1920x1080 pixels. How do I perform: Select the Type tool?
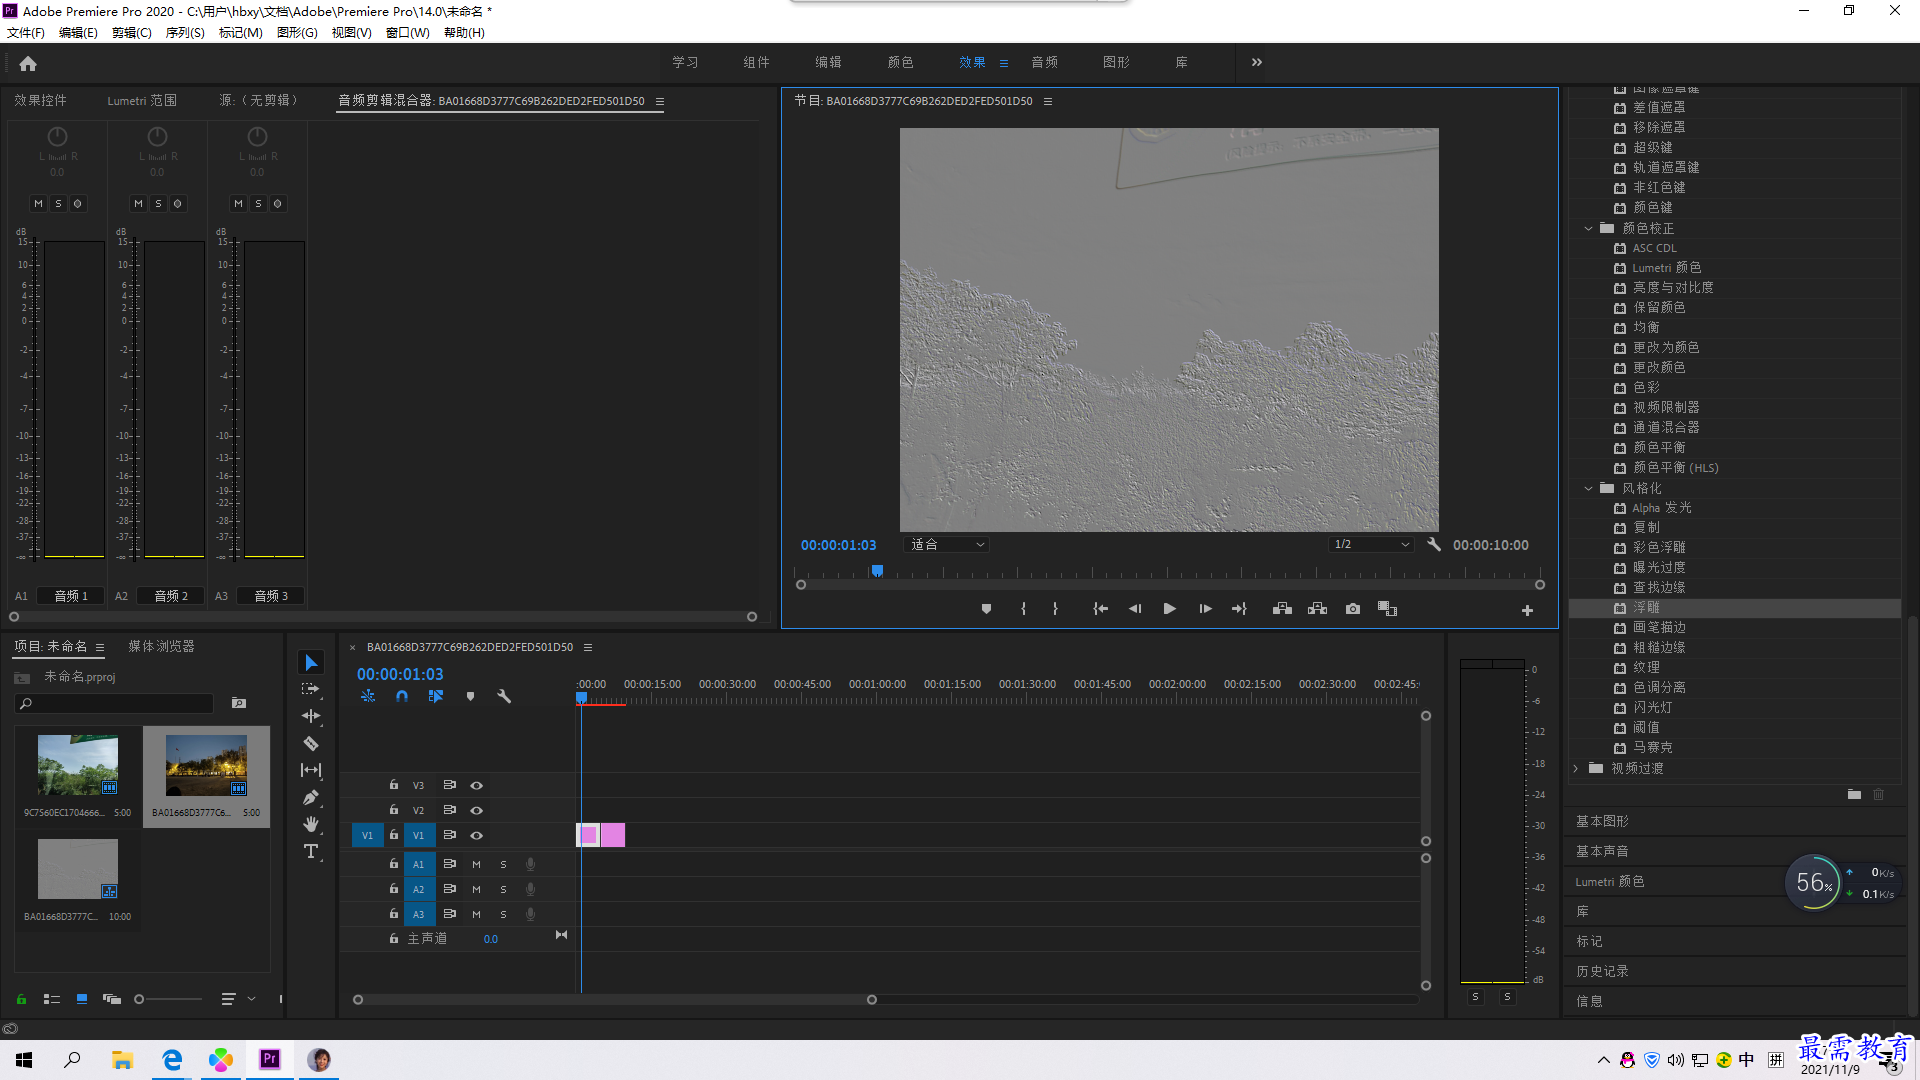pos(311,851)
